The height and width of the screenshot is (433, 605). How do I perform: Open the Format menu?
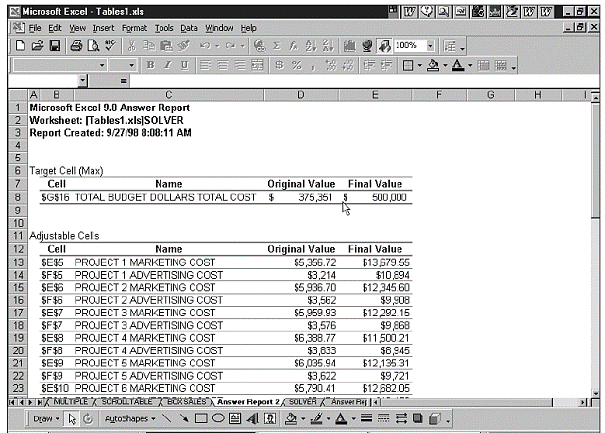point(134,28)
